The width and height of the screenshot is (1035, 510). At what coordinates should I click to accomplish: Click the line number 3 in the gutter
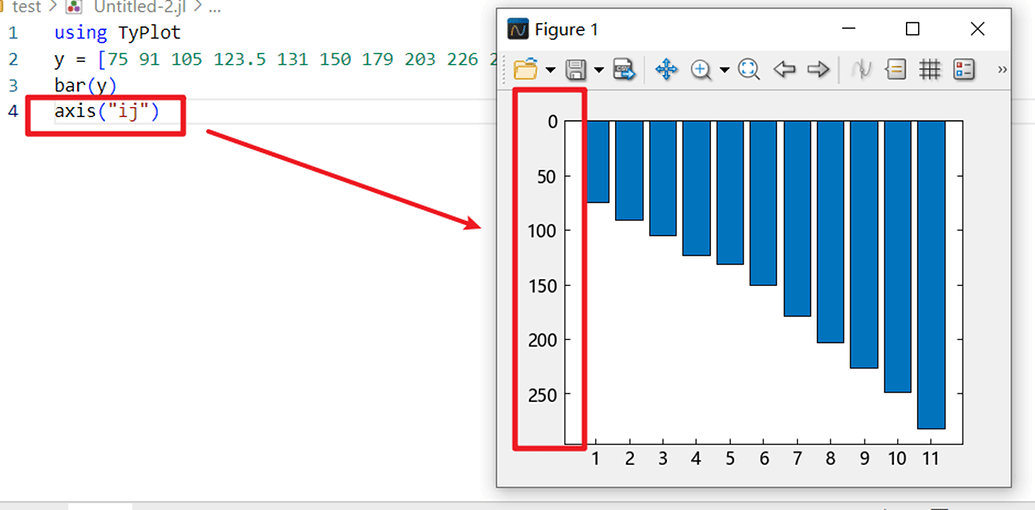[x=14, y=86]
